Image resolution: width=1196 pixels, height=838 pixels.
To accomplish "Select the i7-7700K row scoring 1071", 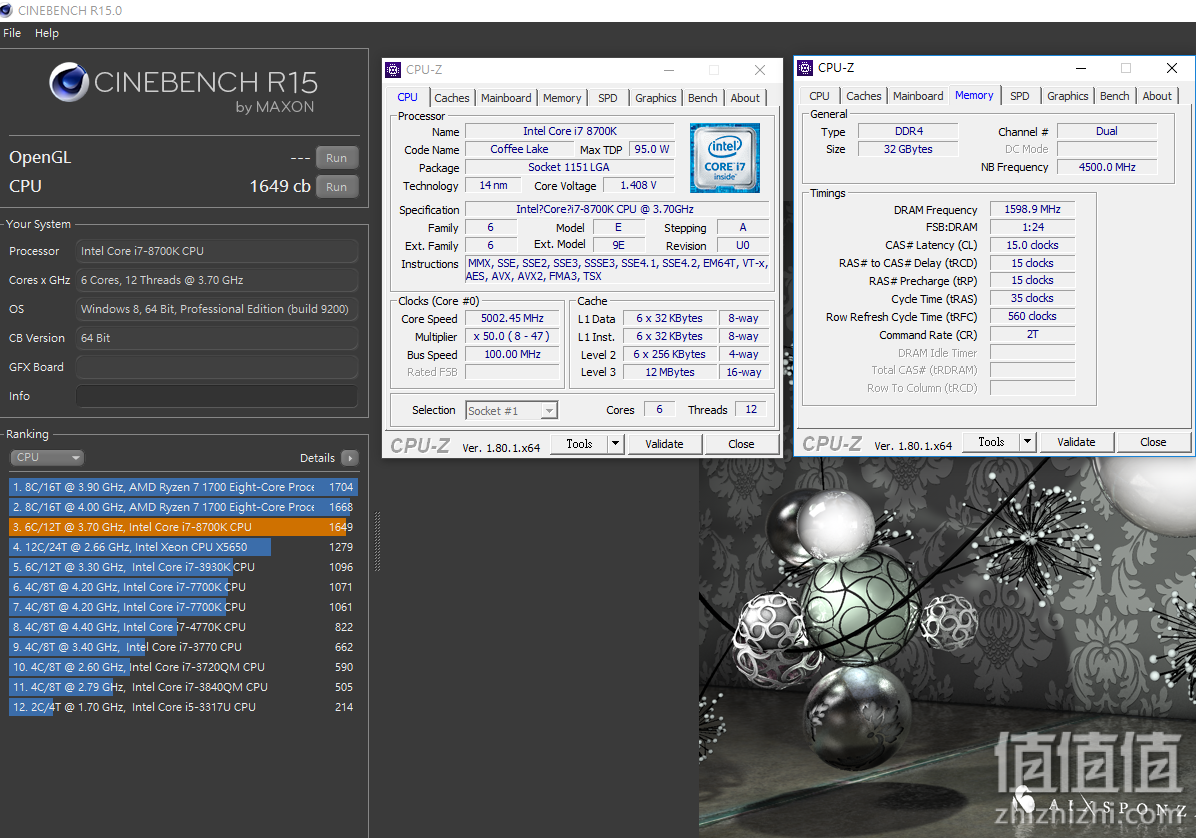I will tap(183, 587).
